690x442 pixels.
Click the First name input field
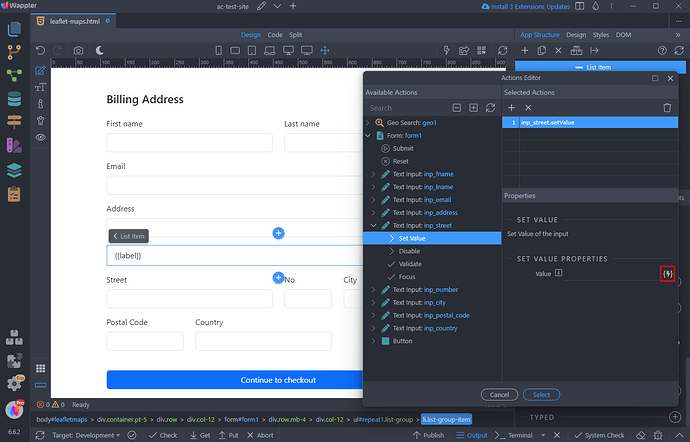[189, 143]
